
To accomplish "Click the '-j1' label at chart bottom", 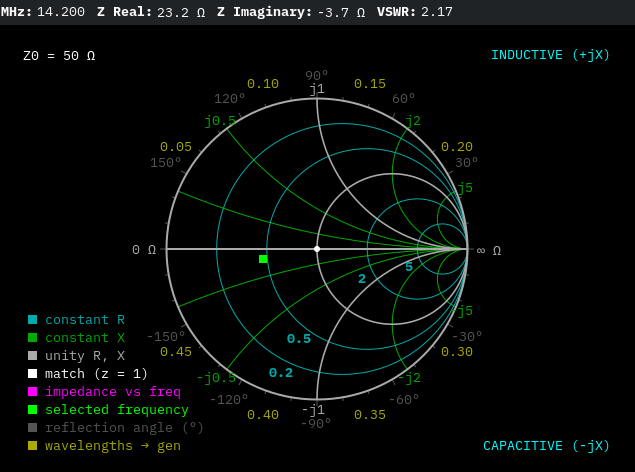I will pos(313,410).
